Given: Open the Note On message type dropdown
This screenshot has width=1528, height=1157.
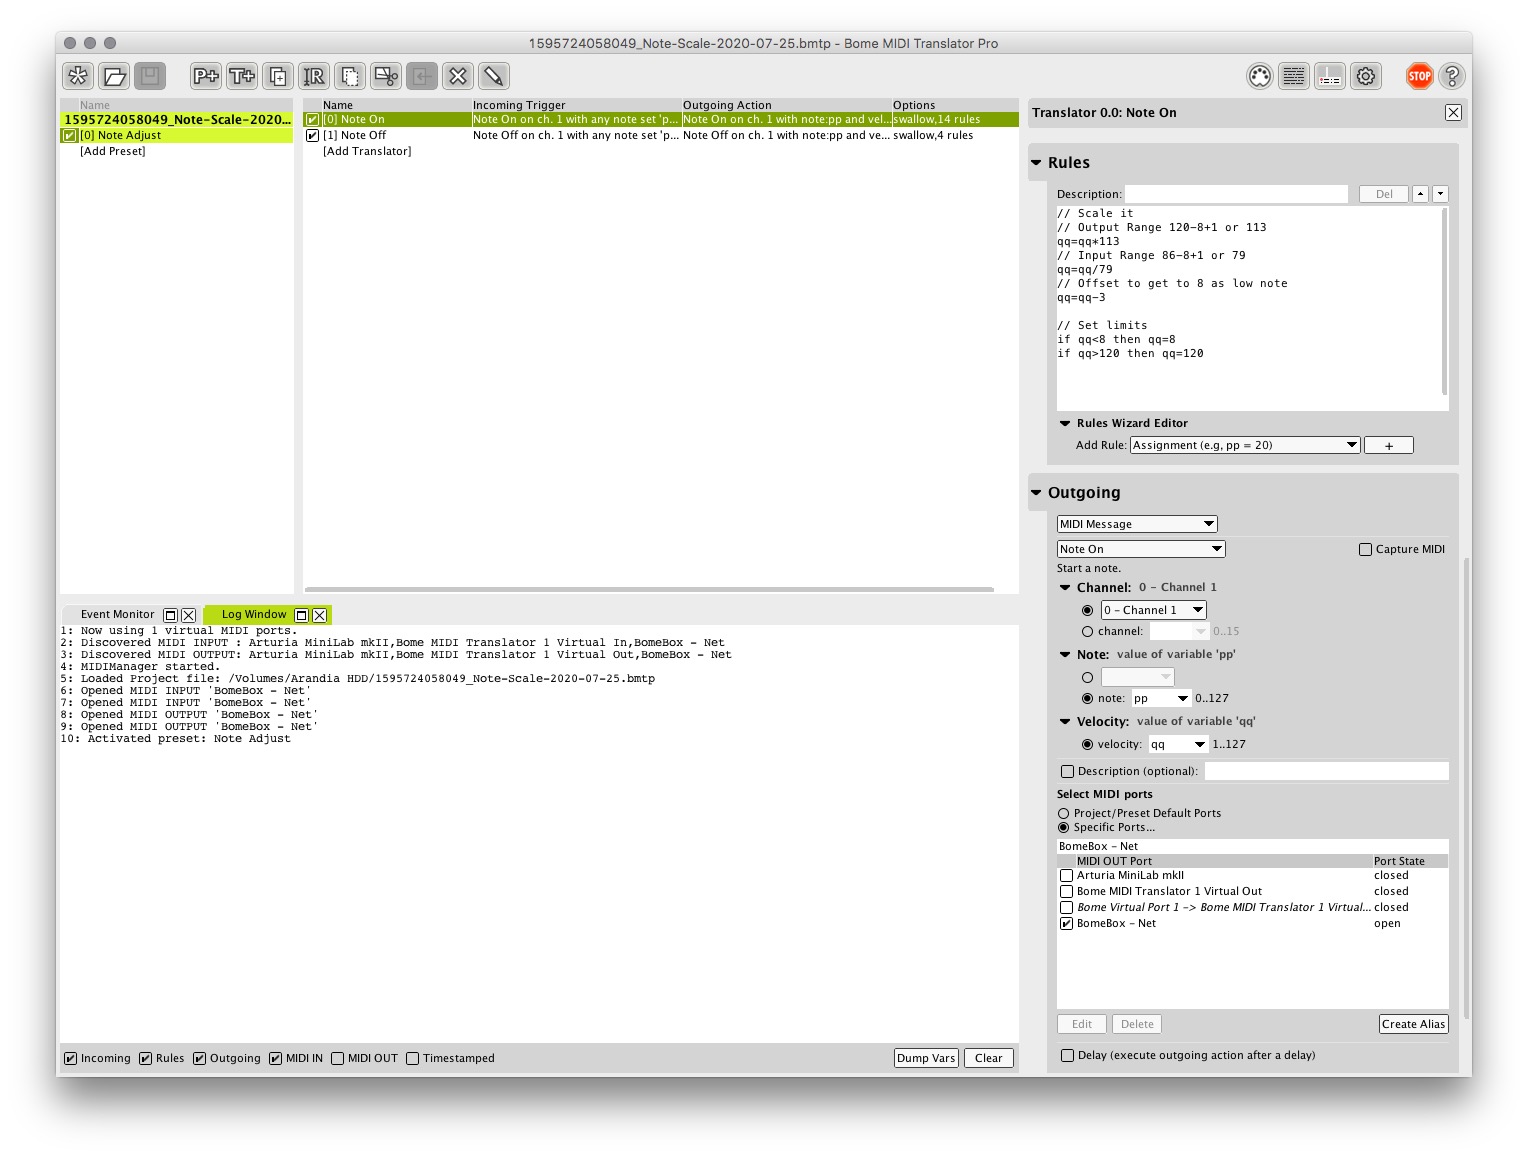Looking at the screenshot, I should pos(1141,550).
